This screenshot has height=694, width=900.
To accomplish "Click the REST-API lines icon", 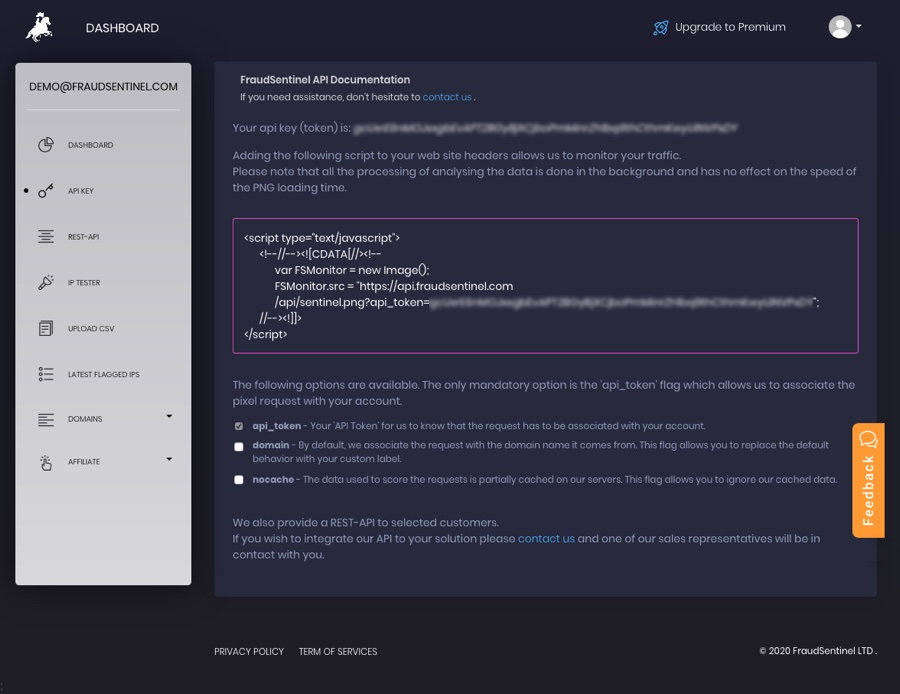I will point(46,237).
